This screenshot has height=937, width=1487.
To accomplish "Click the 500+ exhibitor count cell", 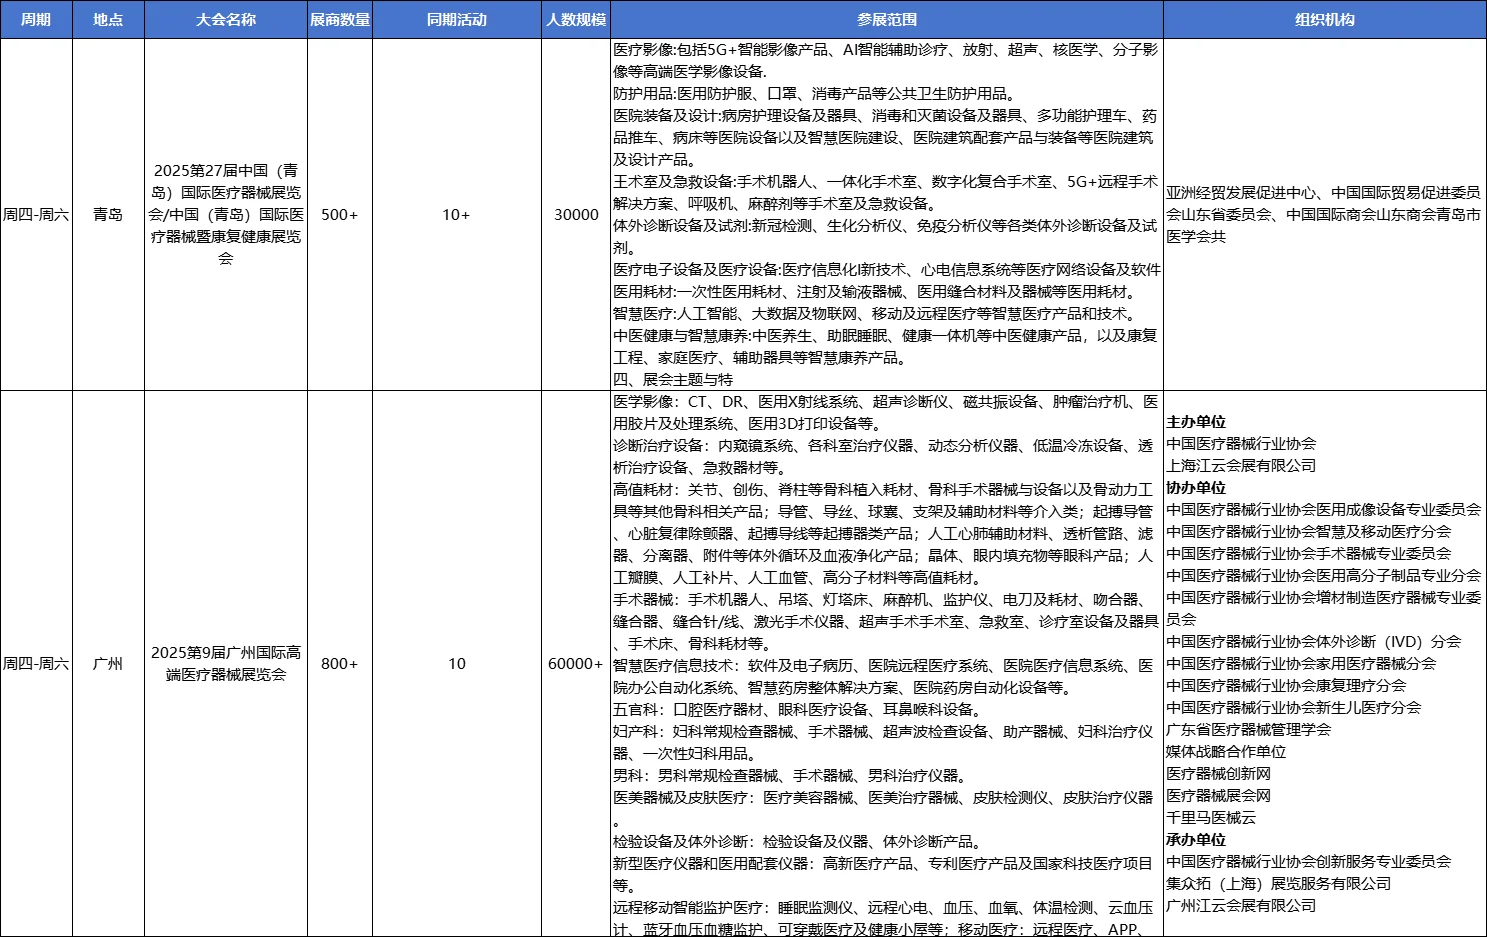I will (340, 214).
